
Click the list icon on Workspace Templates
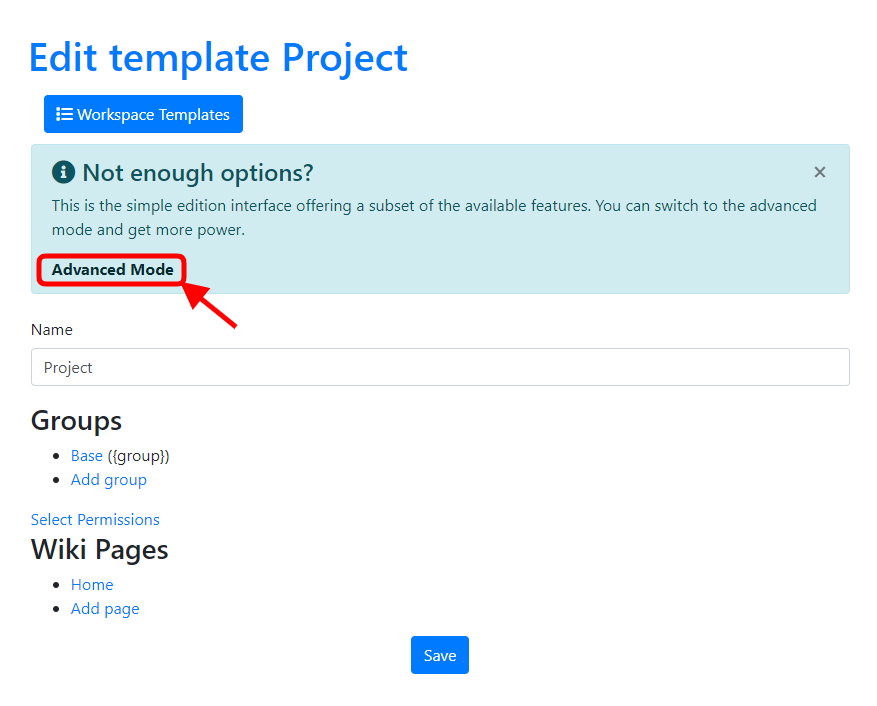point(64,114)
